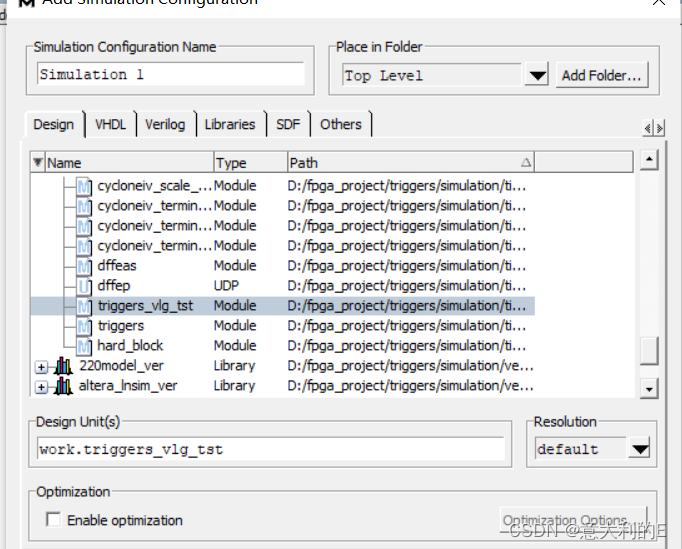Click scroll up arrow of list
The width and height of the screenshot is (682, 549).
(649, 160)
